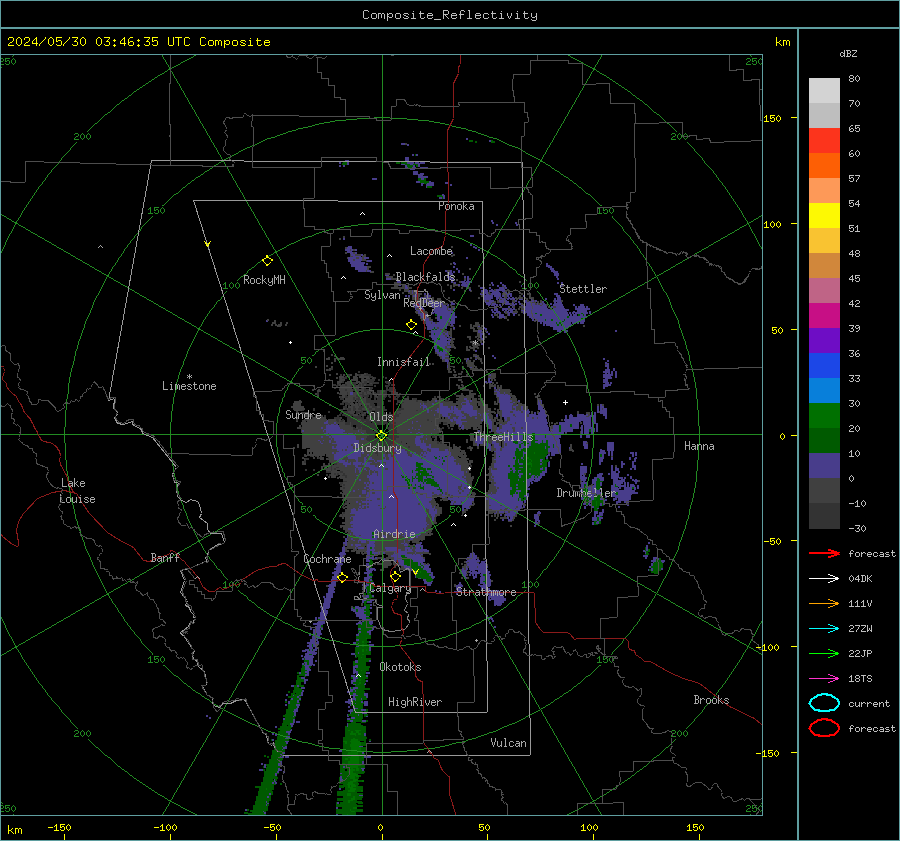Pick the light grey 80 dBZ swatch
The image size is (900, 841).
coord(824,91)
